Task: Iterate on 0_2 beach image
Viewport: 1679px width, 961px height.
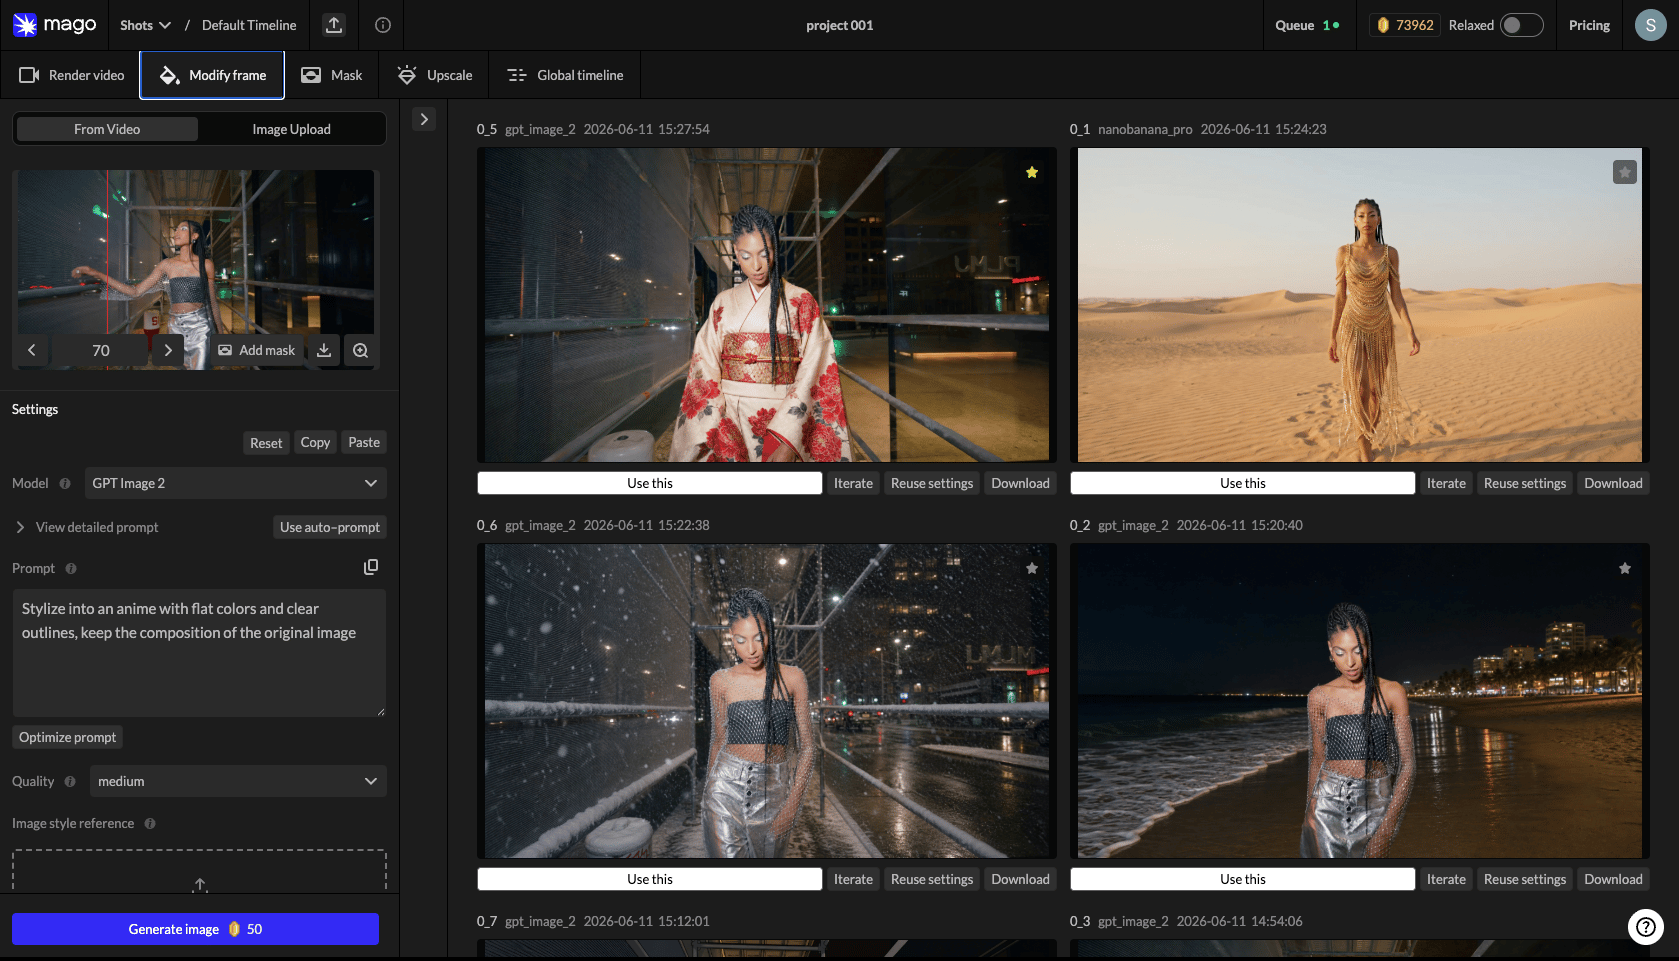Action: pyautogui.click(x=1446, y=879)
